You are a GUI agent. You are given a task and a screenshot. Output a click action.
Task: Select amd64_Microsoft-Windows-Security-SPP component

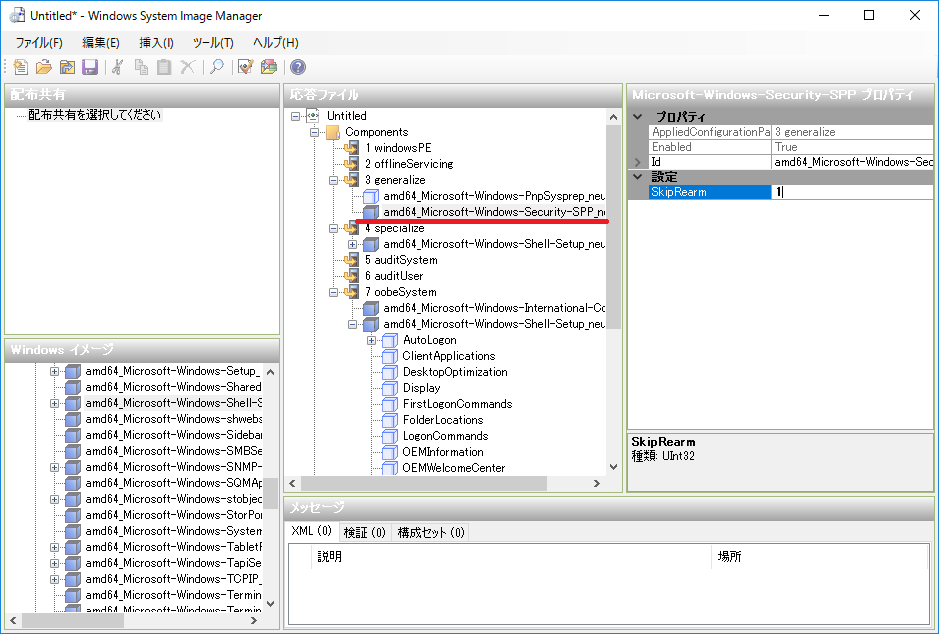tap(494, 212)
